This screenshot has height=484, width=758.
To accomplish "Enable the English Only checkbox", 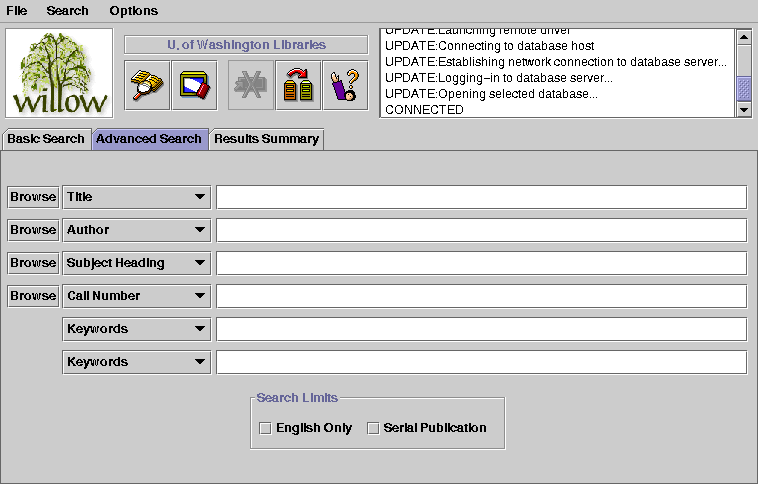I will click(x=266, y=428).
